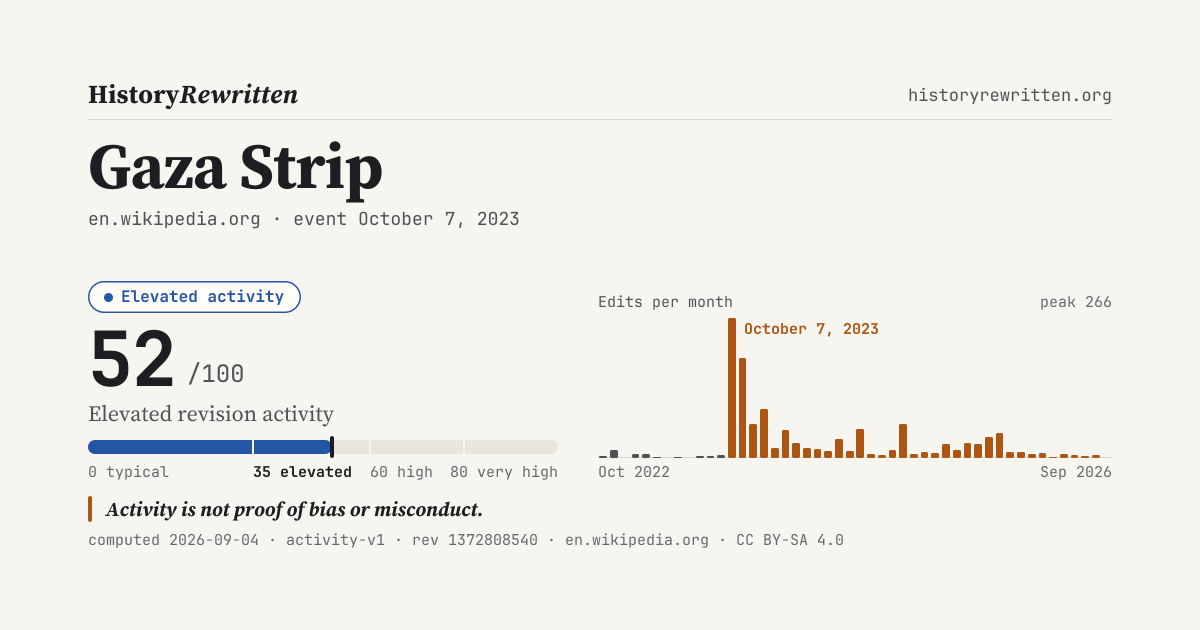Click the '35 elevated' threshold label

tap(302, 472)
